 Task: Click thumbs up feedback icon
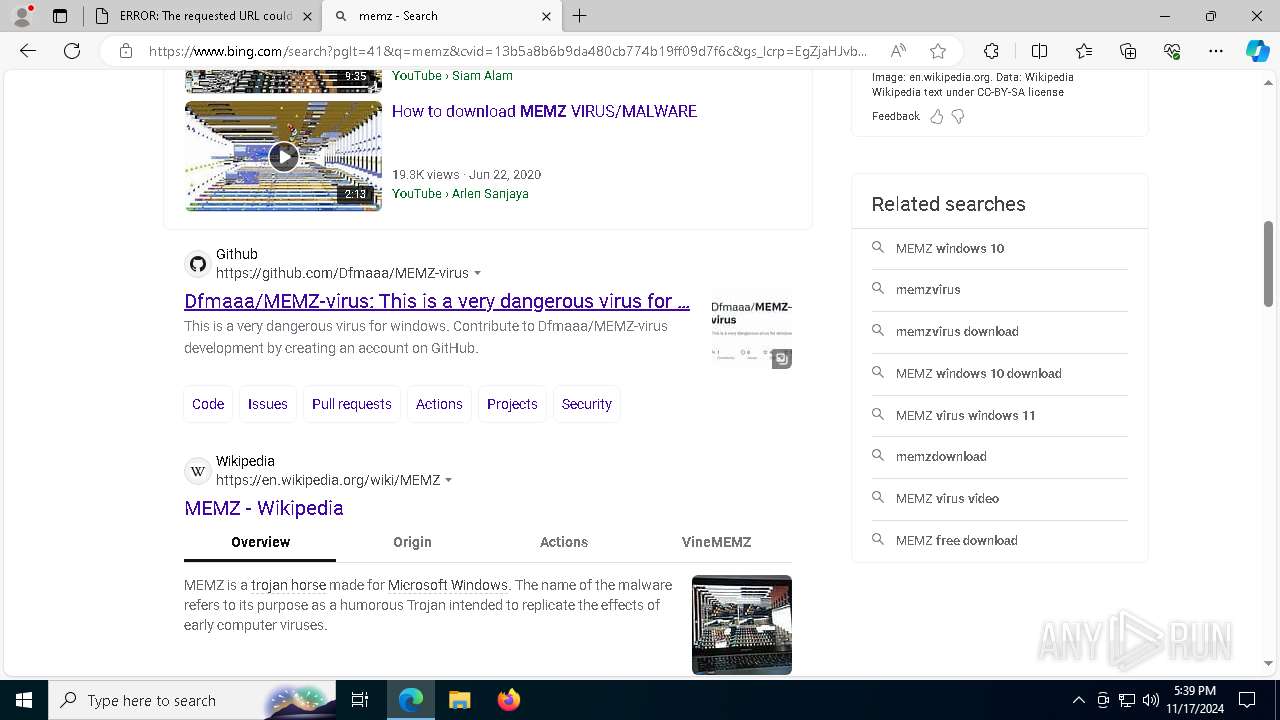coord(936,116)
